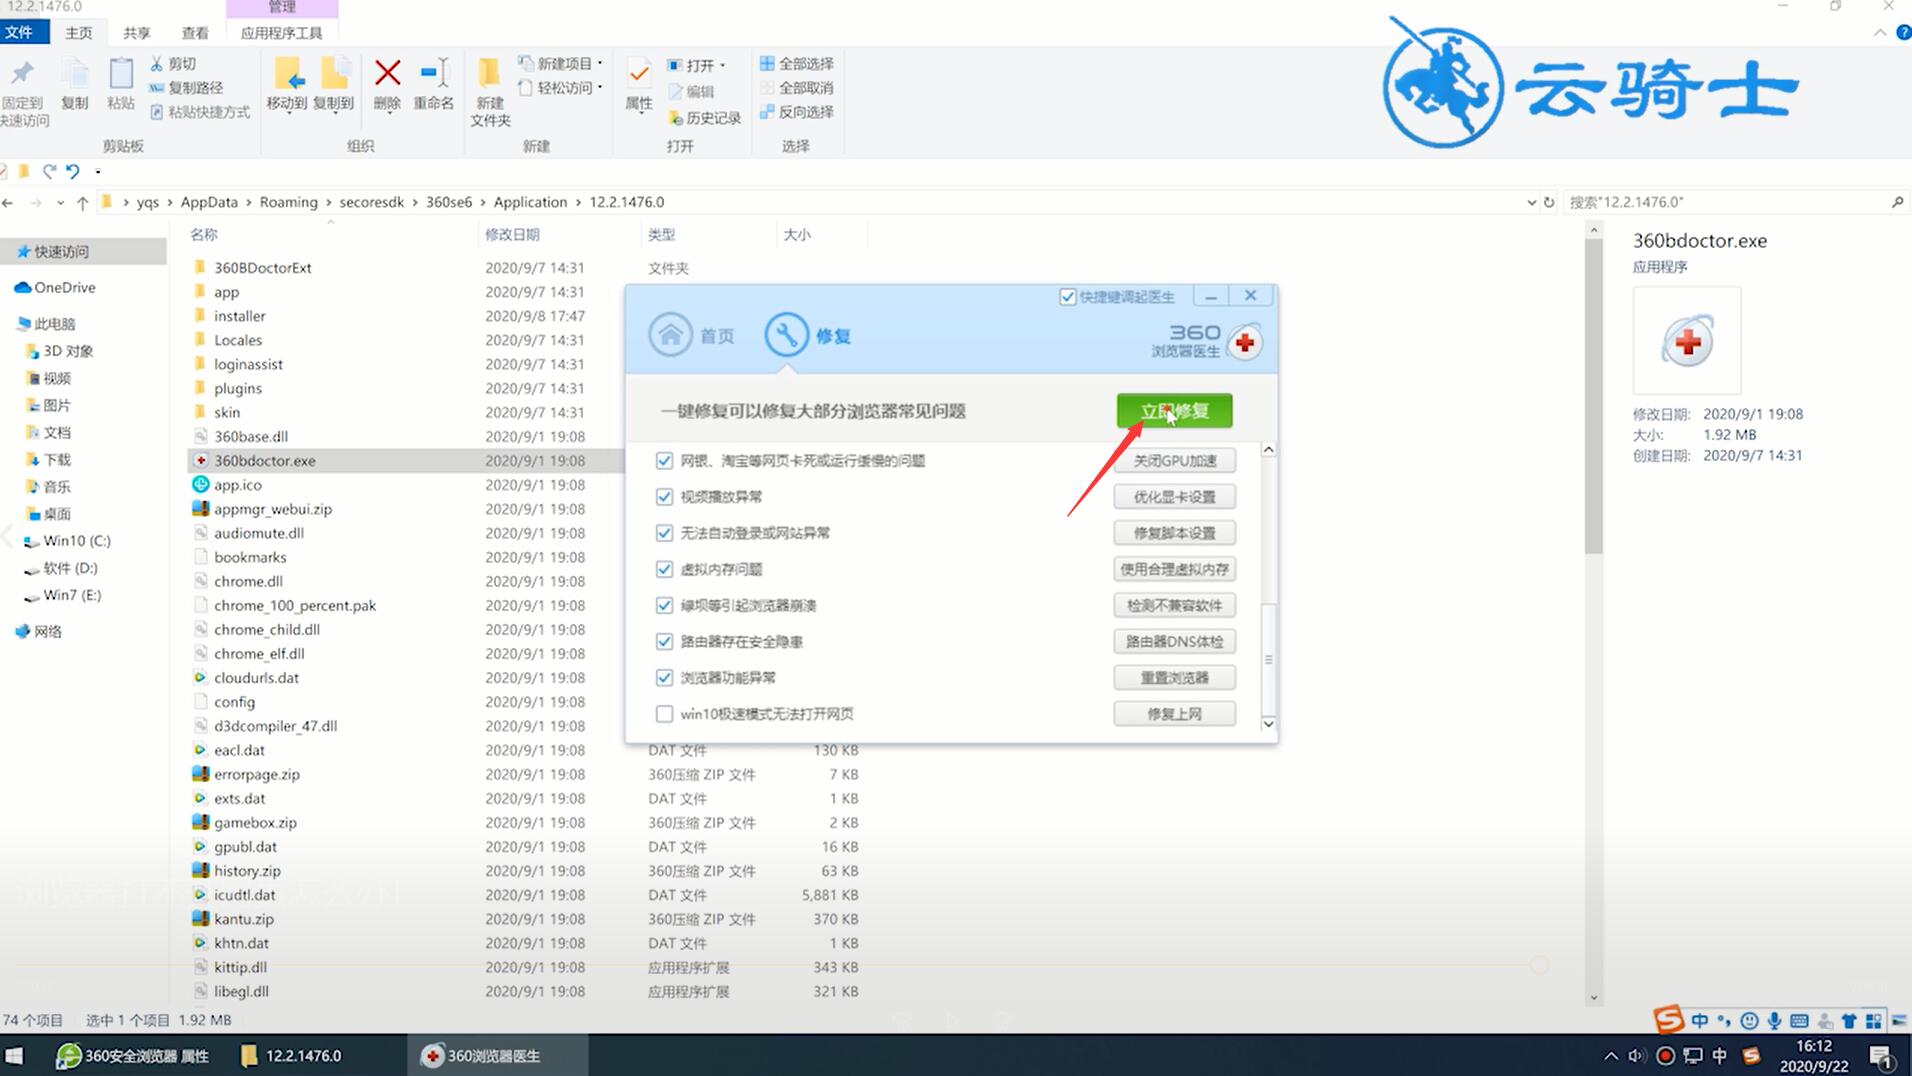Uncheck the 浏览器功能异常 checkbox
This screenshot has width=1912, height=1076.
[x=664, y=677]
